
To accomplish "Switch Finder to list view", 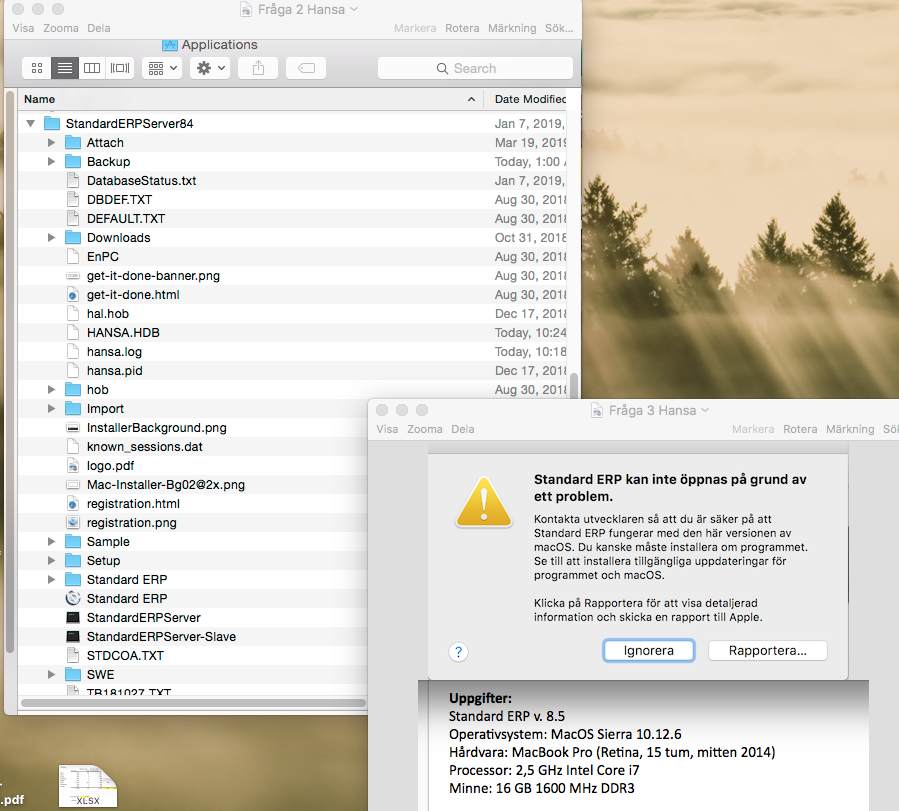I will click(65, 68).
